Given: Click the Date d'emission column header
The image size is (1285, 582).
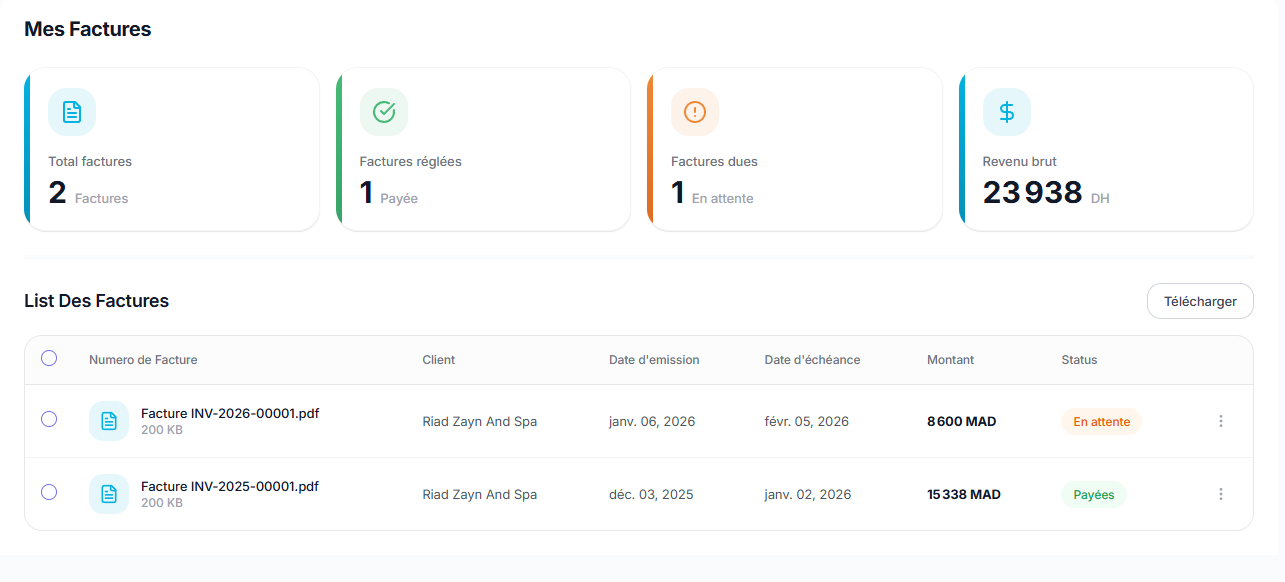Looking at the screenshot, I should click(x=654, y=360).
